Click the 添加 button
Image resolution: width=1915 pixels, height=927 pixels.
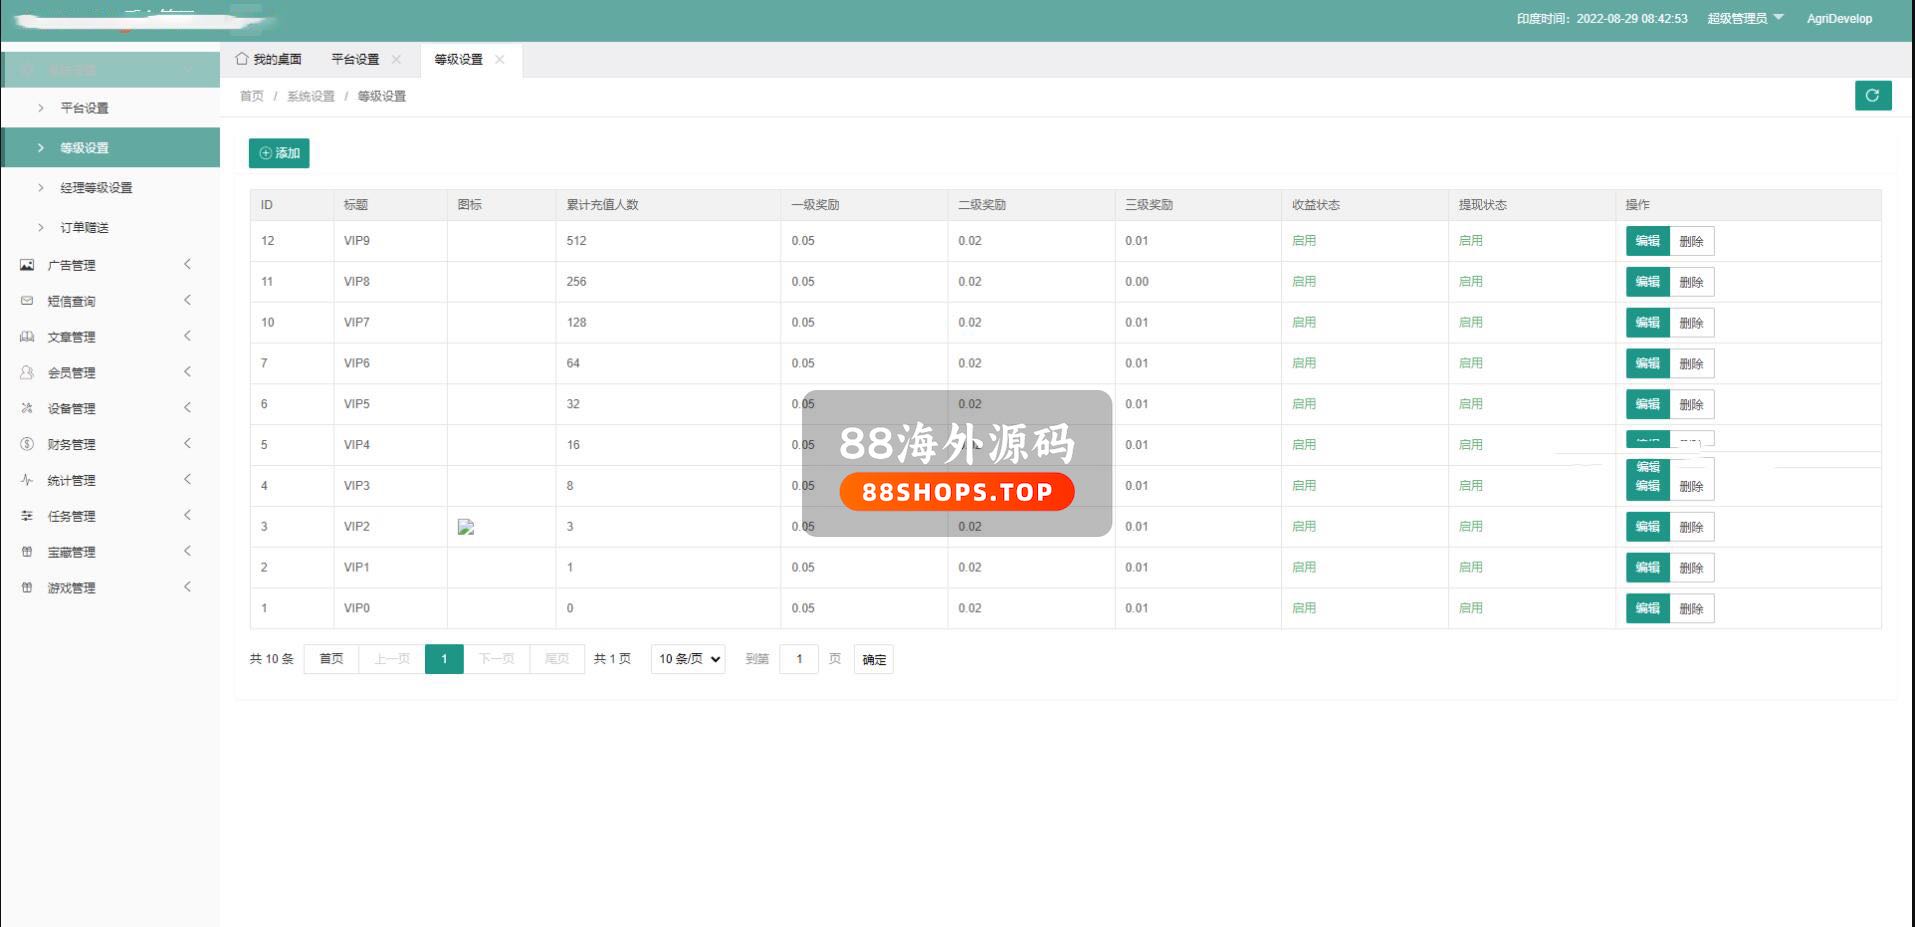coord(279,153)
